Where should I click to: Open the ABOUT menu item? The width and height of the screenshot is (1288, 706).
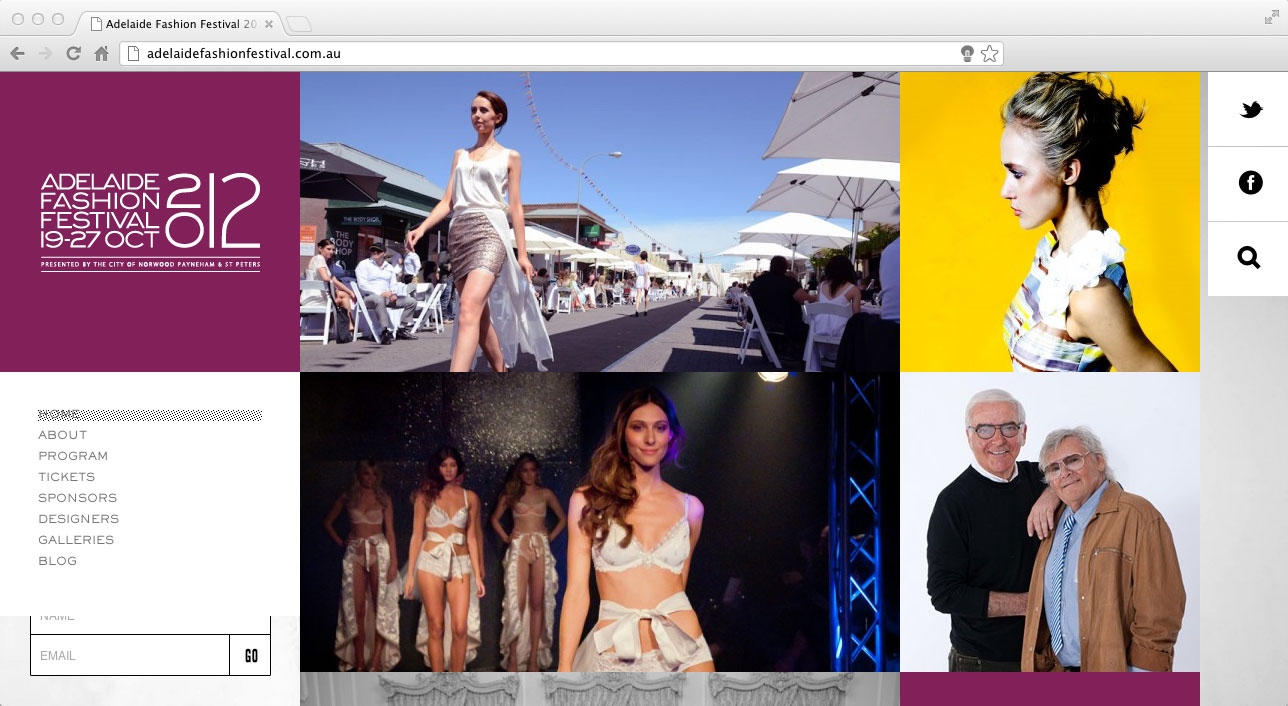(x=62, y=435)
